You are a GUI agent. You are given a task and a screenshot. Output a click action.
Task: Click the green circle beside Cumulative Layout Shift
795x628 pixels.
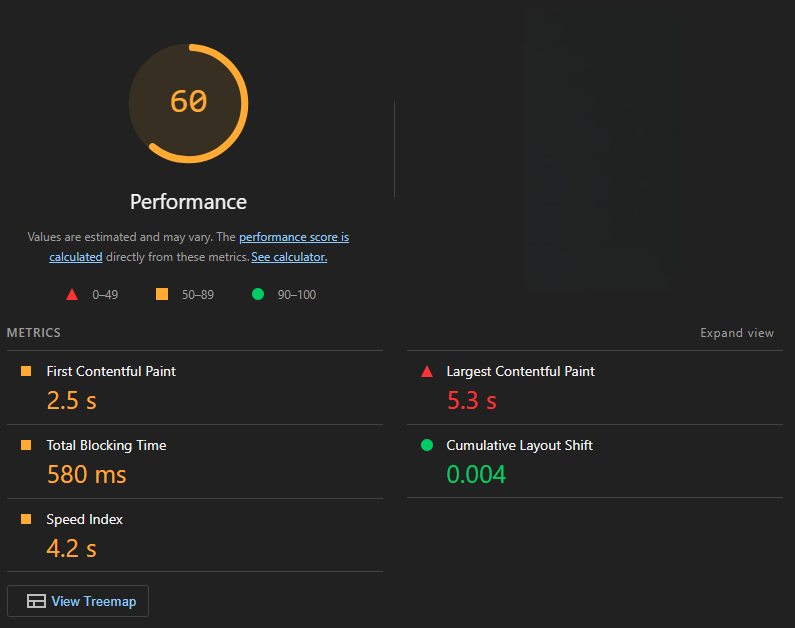(427, 445)
